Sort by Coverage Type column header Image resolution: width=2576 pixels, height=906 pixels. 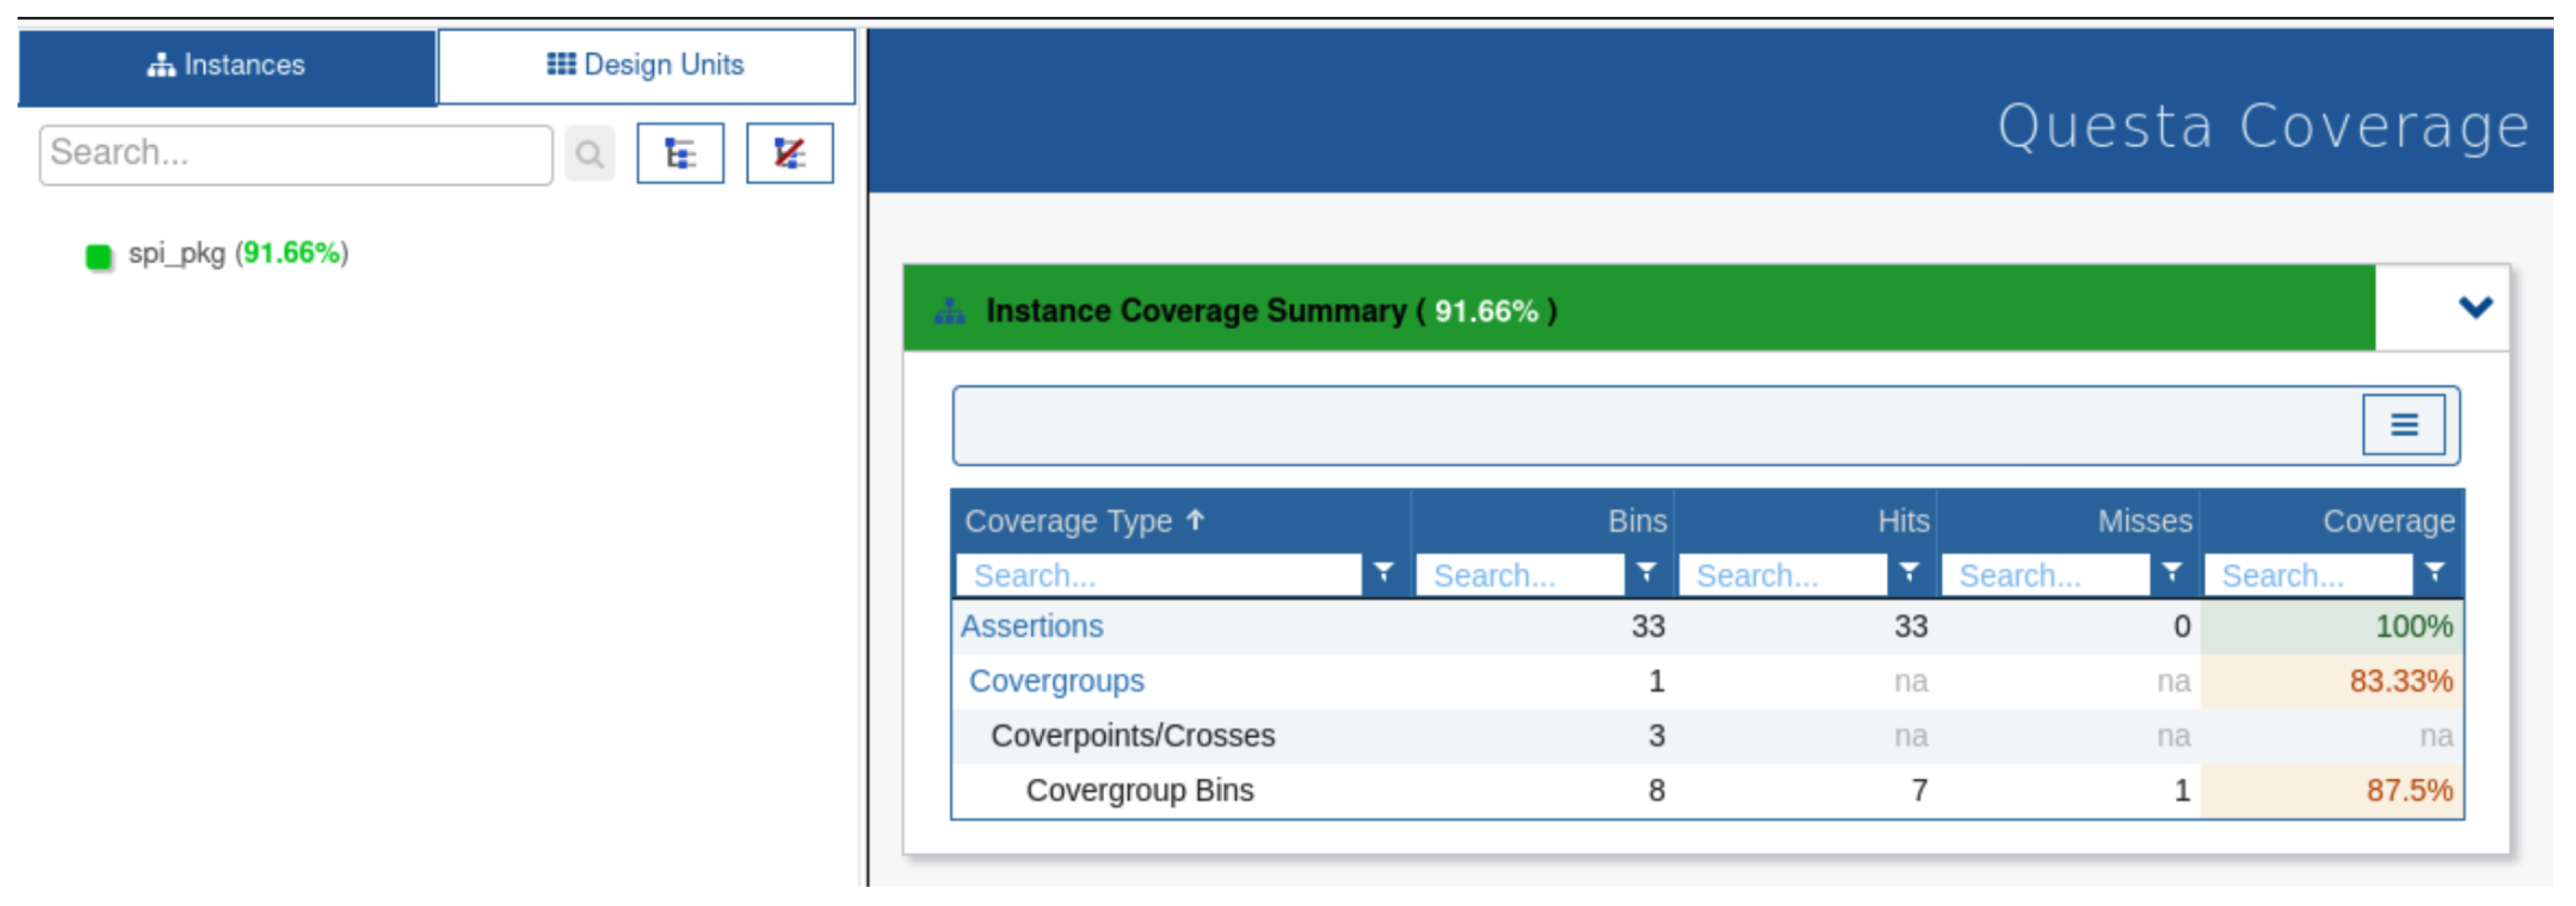click(1068, 521)
